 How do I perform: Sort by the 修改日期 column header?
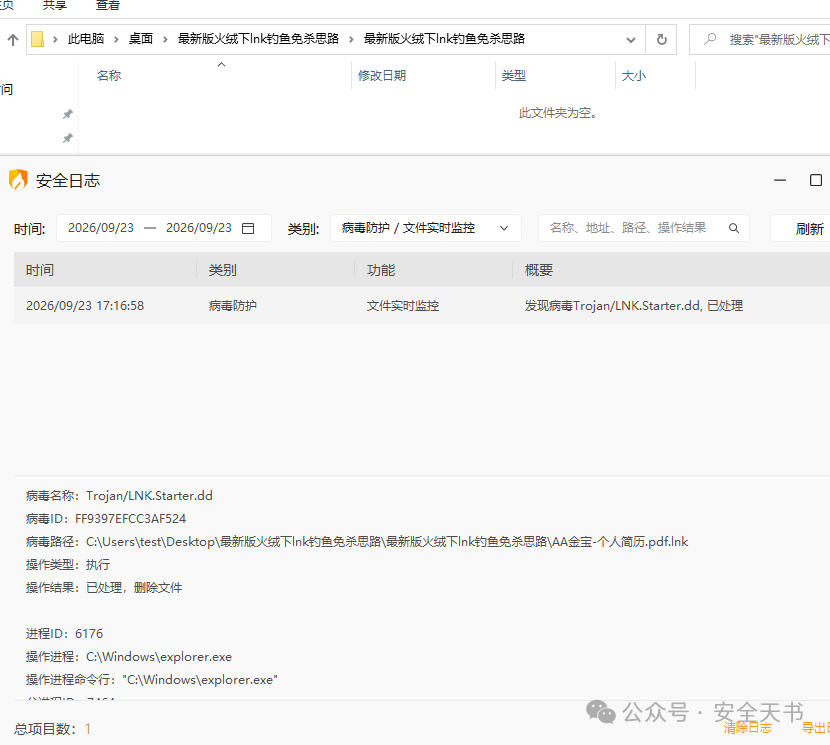[x=382, y=76]
